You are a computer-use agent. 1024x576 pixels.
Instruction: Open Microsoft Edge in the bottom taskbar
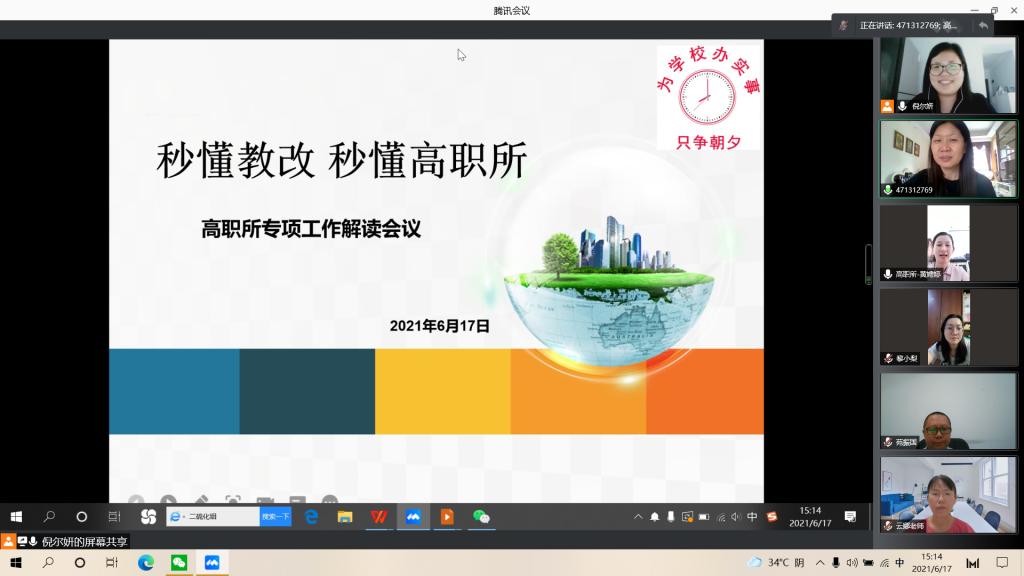146,563
